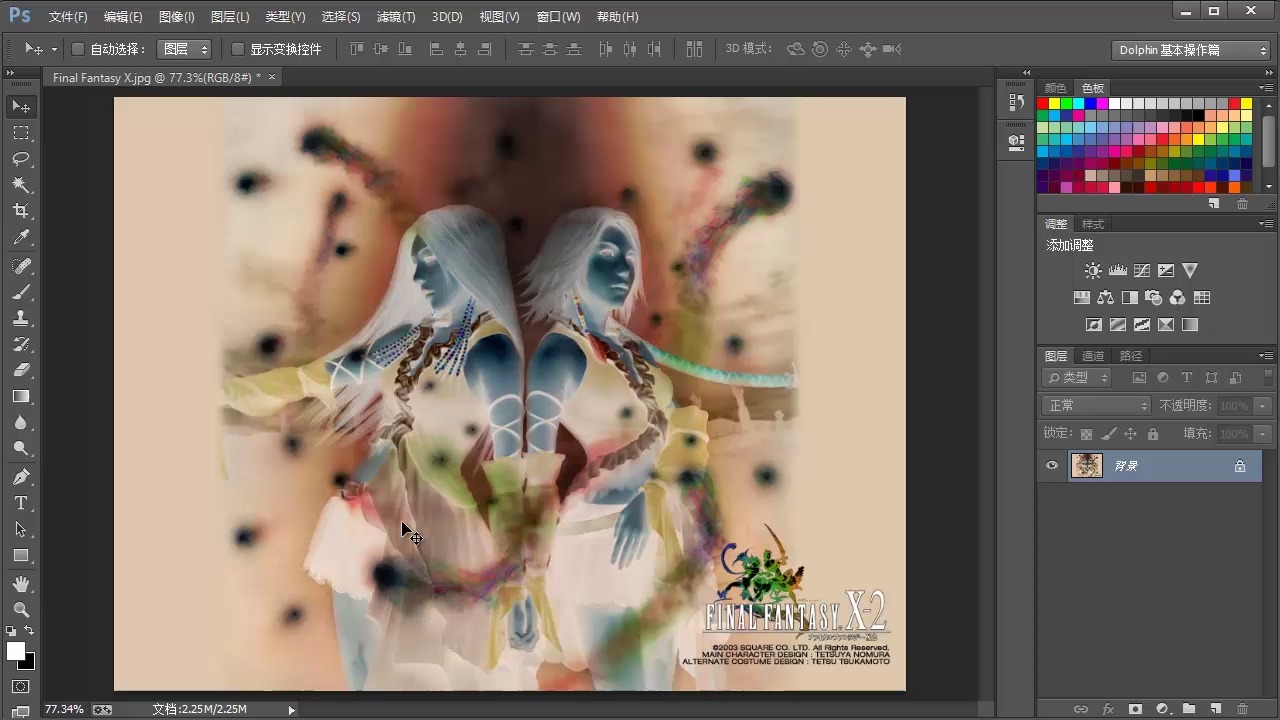
Task: Select the Lasso tool
Action: pyautogui.click(x=21, y=159)
